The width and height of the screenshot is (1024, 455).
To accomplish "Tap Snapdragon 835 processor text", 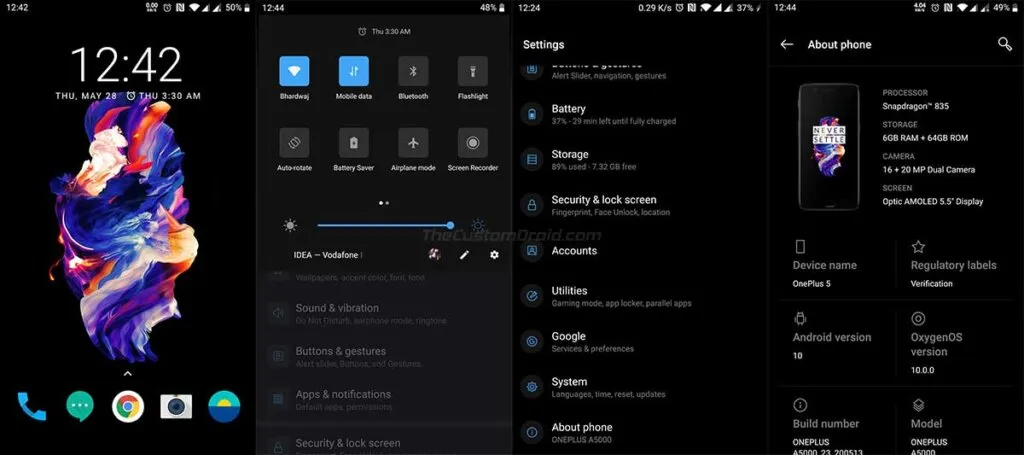I will [916, 106].
